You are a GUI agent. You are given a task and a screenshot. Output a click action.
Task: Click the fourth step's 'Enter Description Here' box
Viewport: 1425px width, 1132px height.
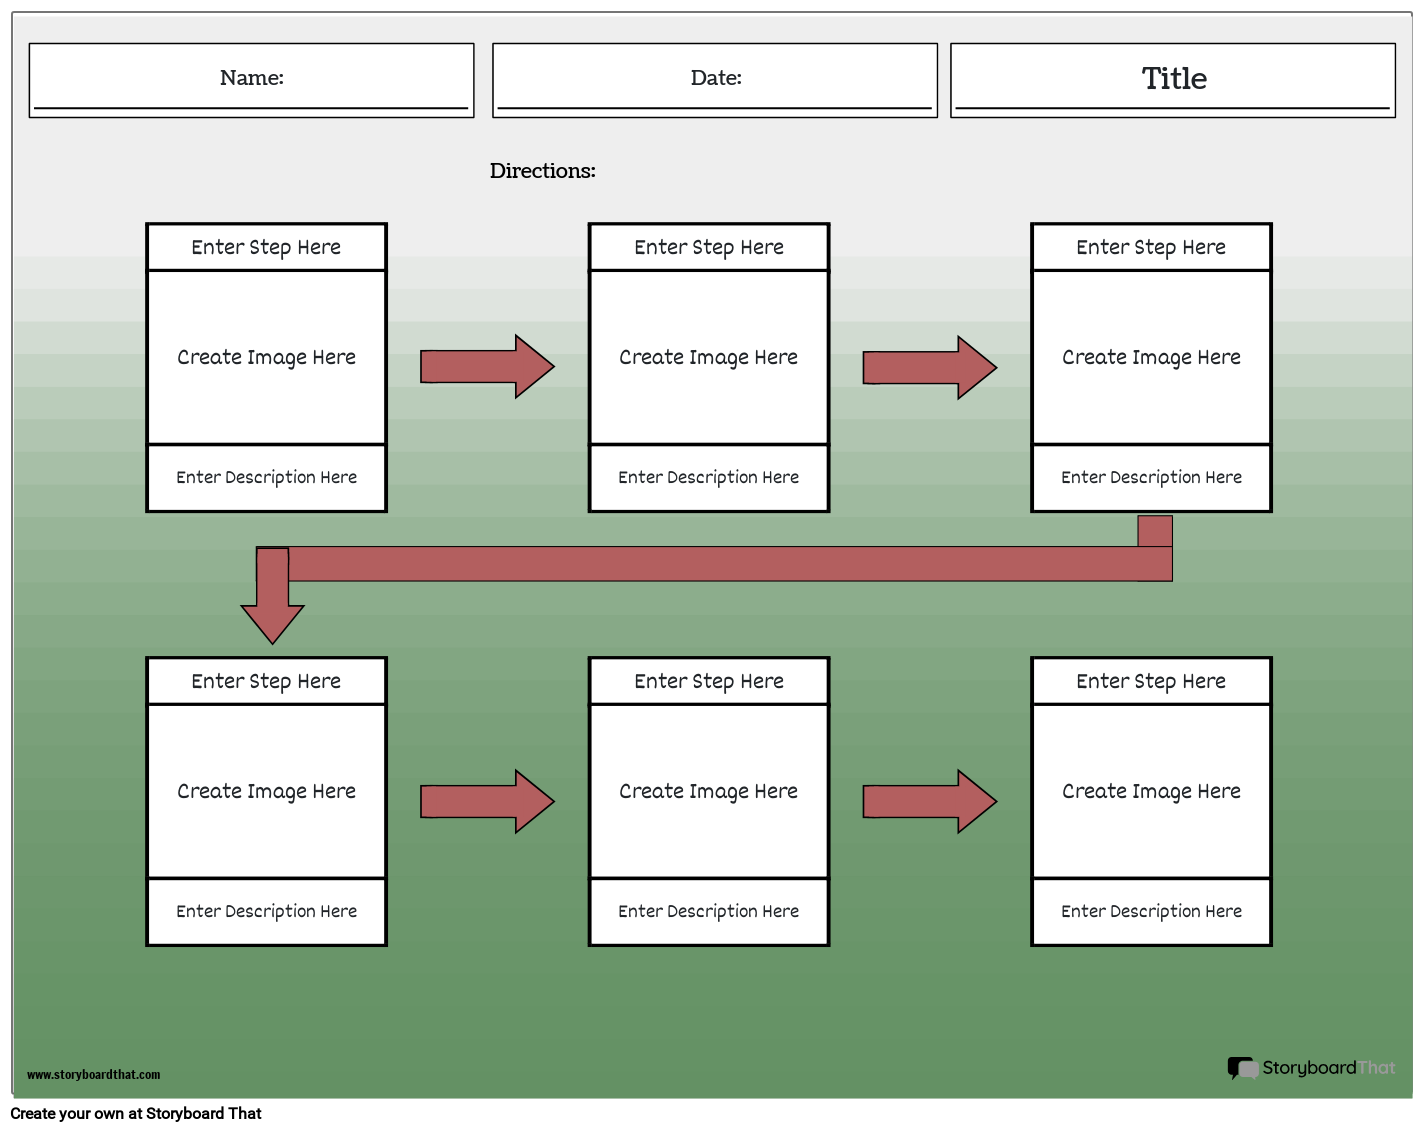[266, 912]
